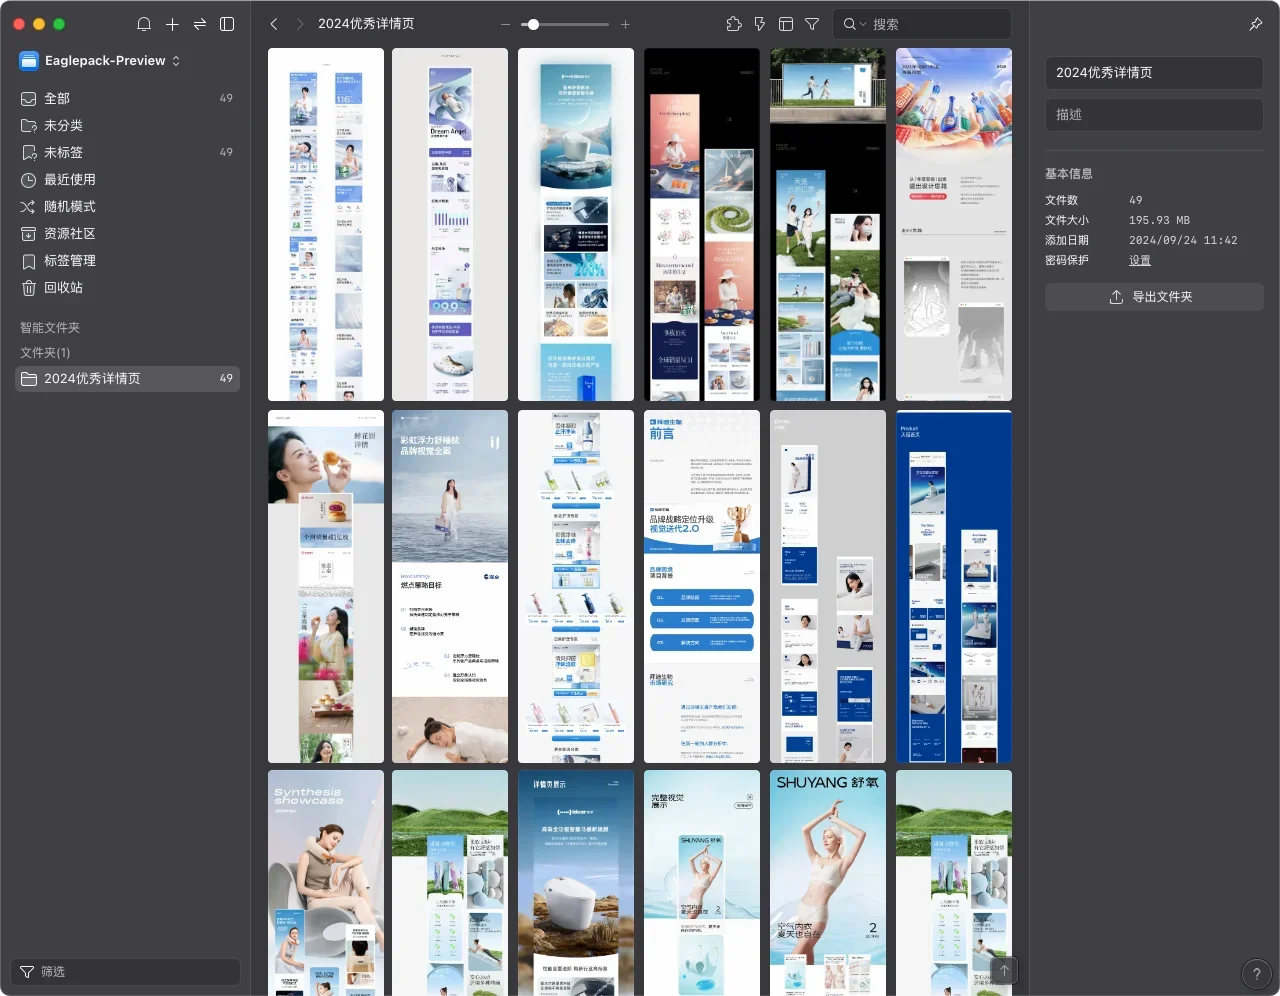Open the layout view options icon
The width and height of the screenshot is (1280, 996).
(x=786, y=24)
